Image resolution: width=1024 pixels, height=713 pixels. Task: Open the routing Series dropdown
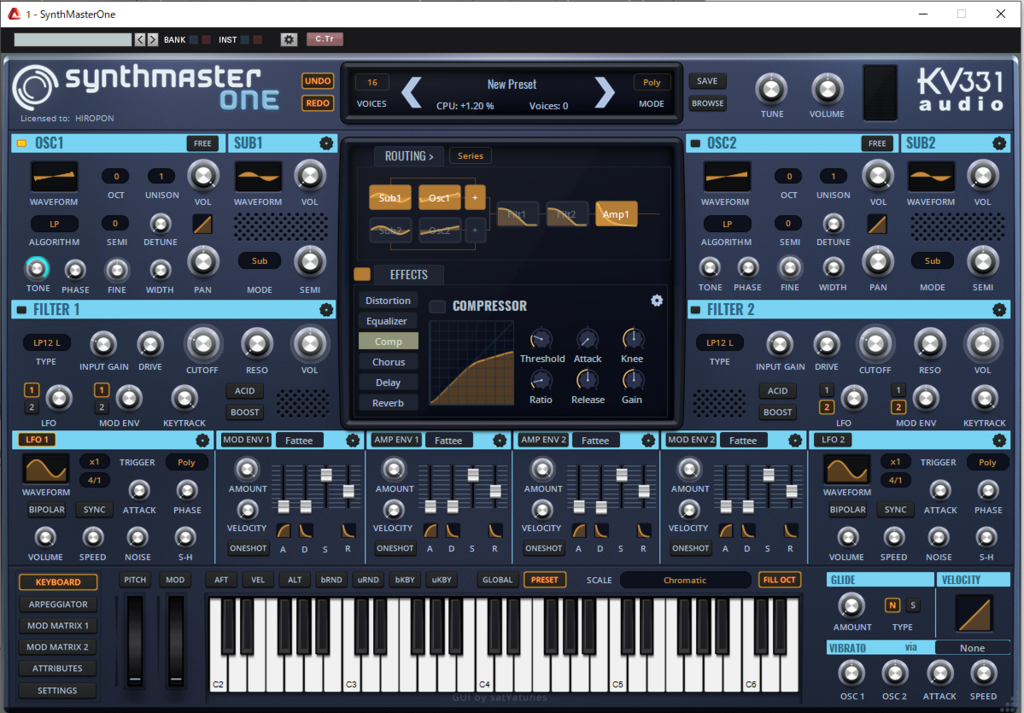470,156
